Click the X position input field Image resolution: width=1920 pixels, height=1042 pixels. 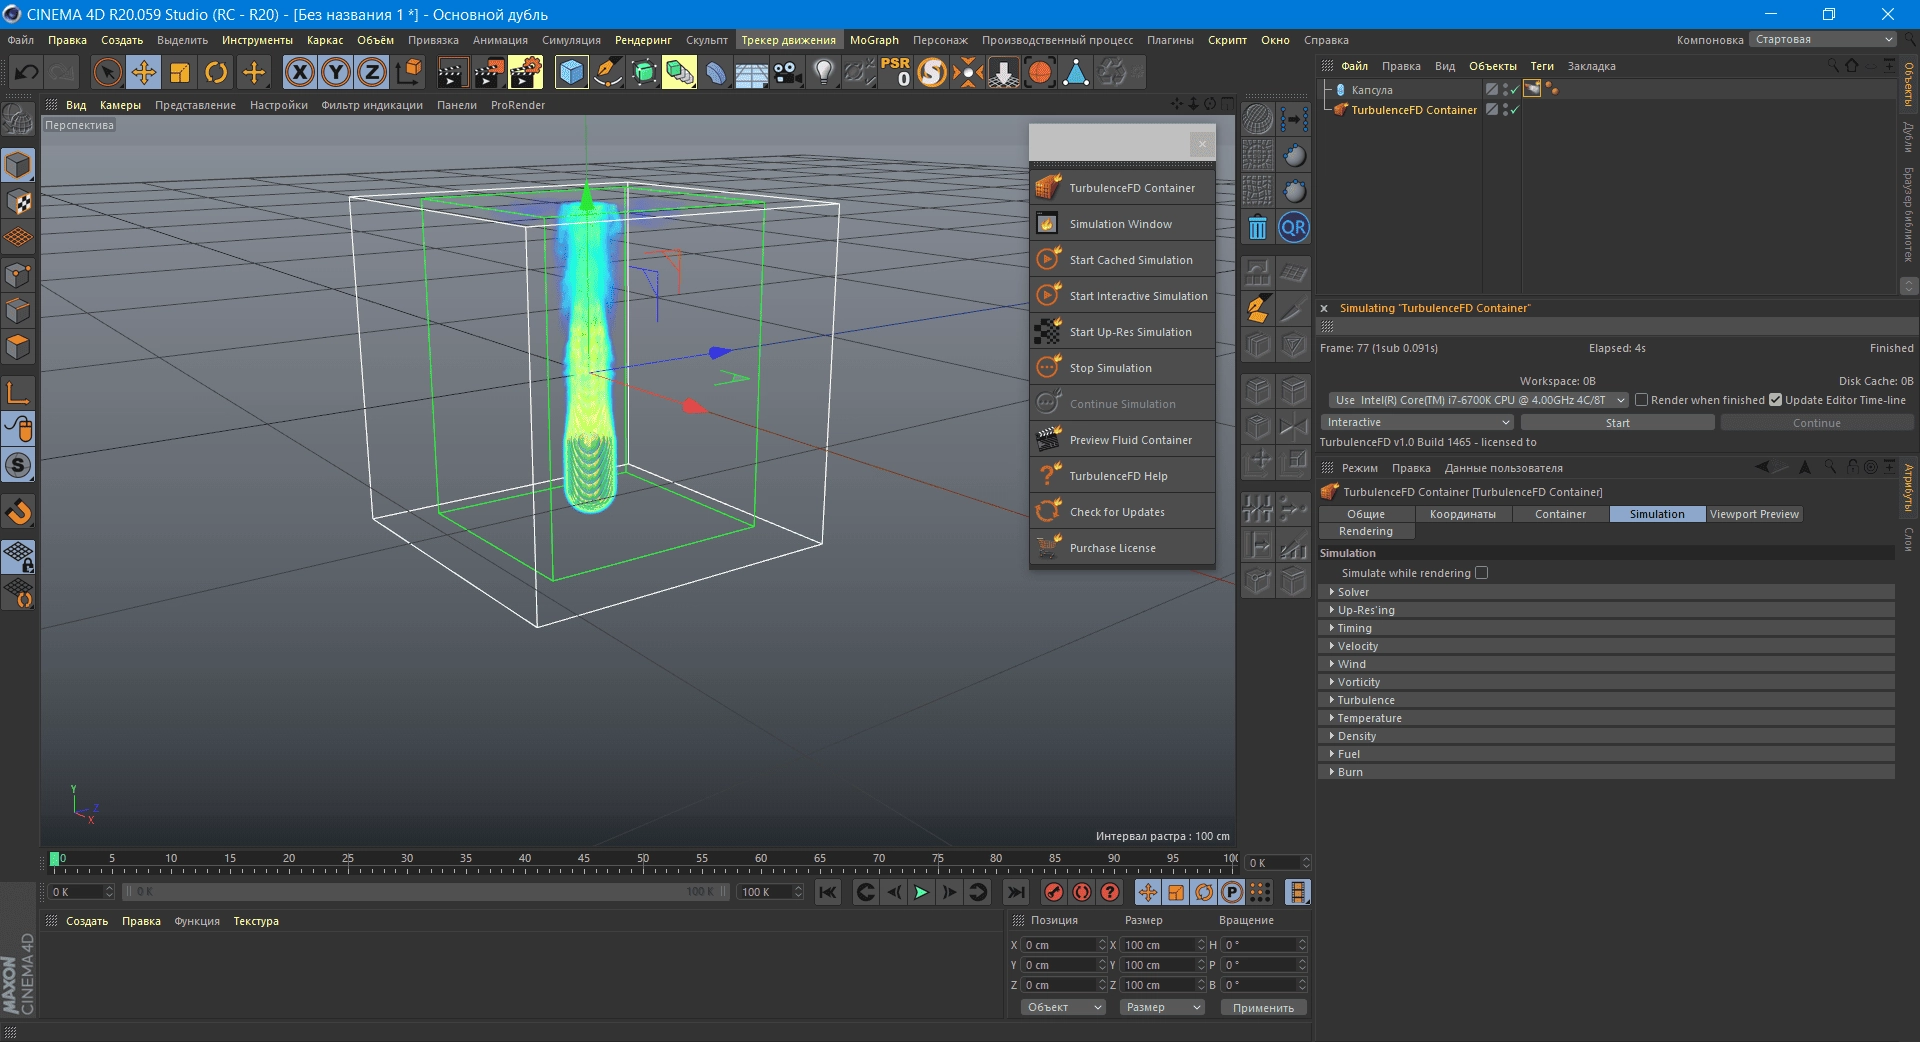[1064, 945]
